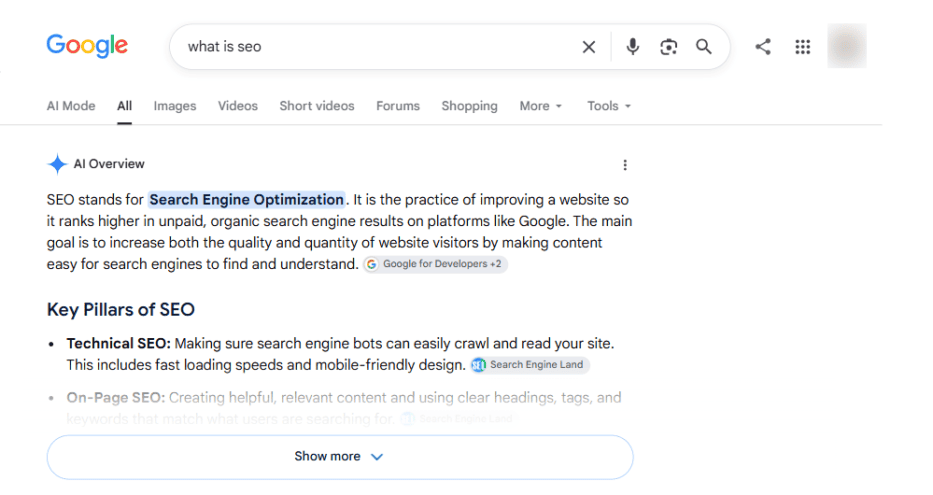Switch to Images tab
The width and height of the screenshot is (933, 495).
[x=175, y=106]
